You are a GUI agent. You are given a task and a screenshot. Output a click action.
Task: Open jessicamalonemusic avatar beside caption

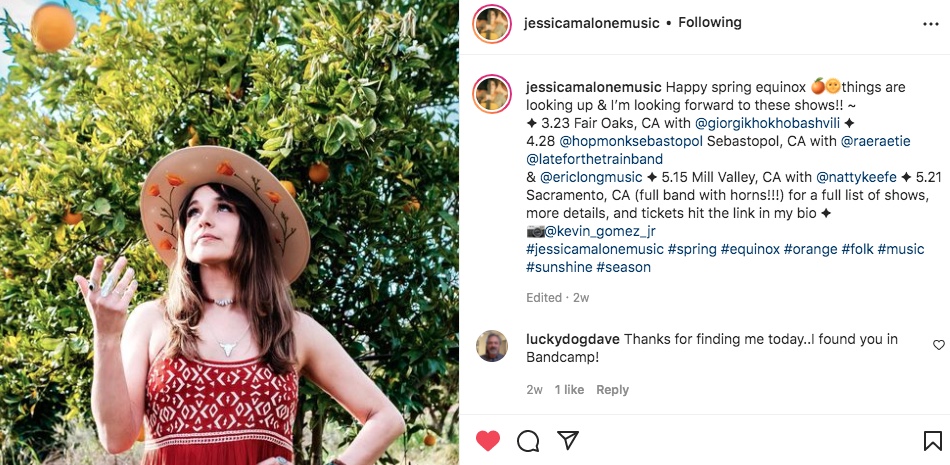492,94
